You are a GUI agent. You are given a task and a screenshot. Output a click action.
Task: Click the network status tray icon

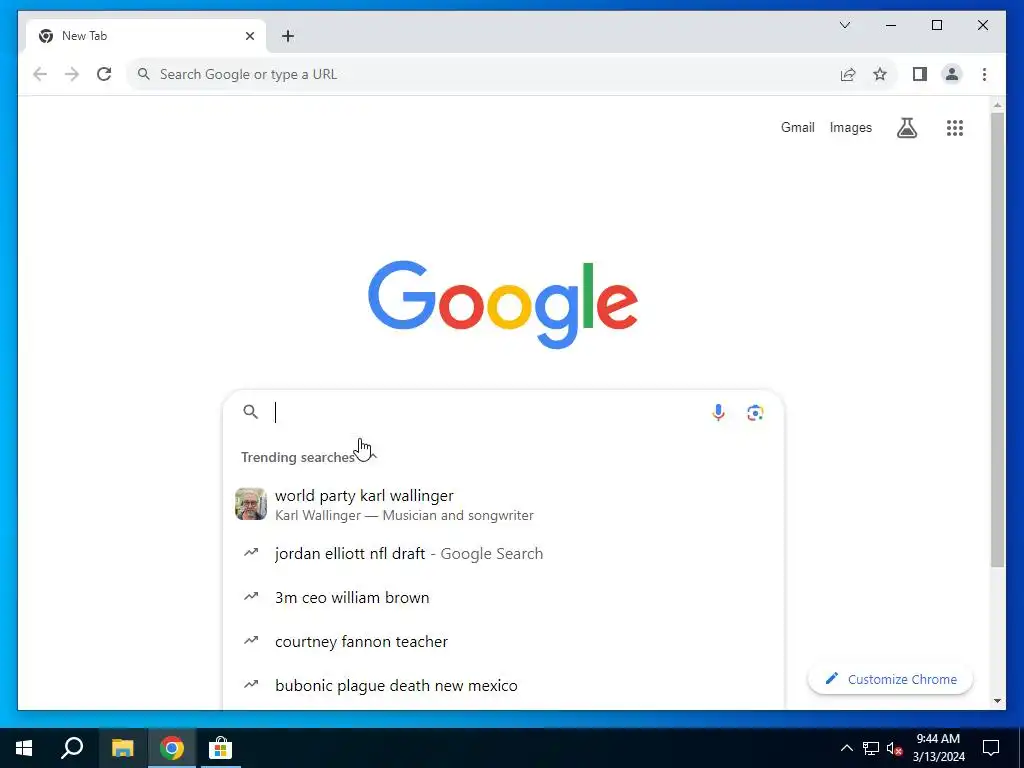[x=871, y=748]
